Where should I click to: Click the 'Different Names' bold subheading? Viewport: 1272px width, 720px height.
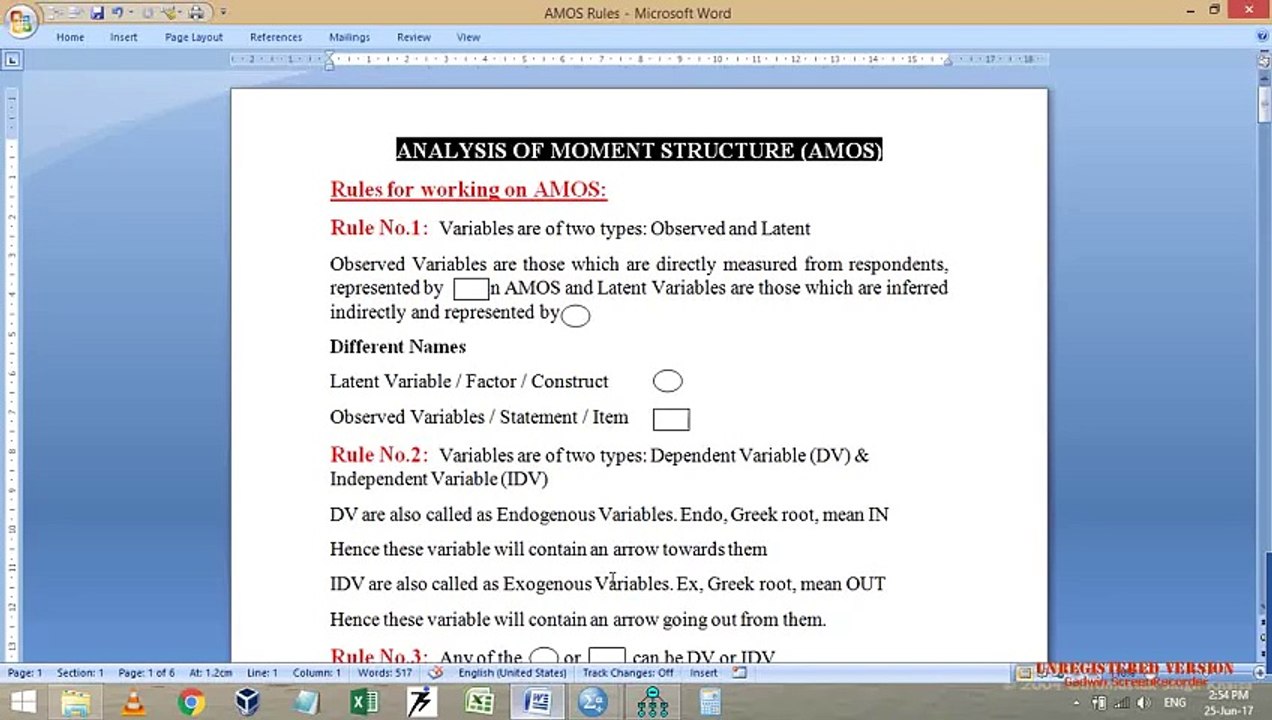coord(398,347)
